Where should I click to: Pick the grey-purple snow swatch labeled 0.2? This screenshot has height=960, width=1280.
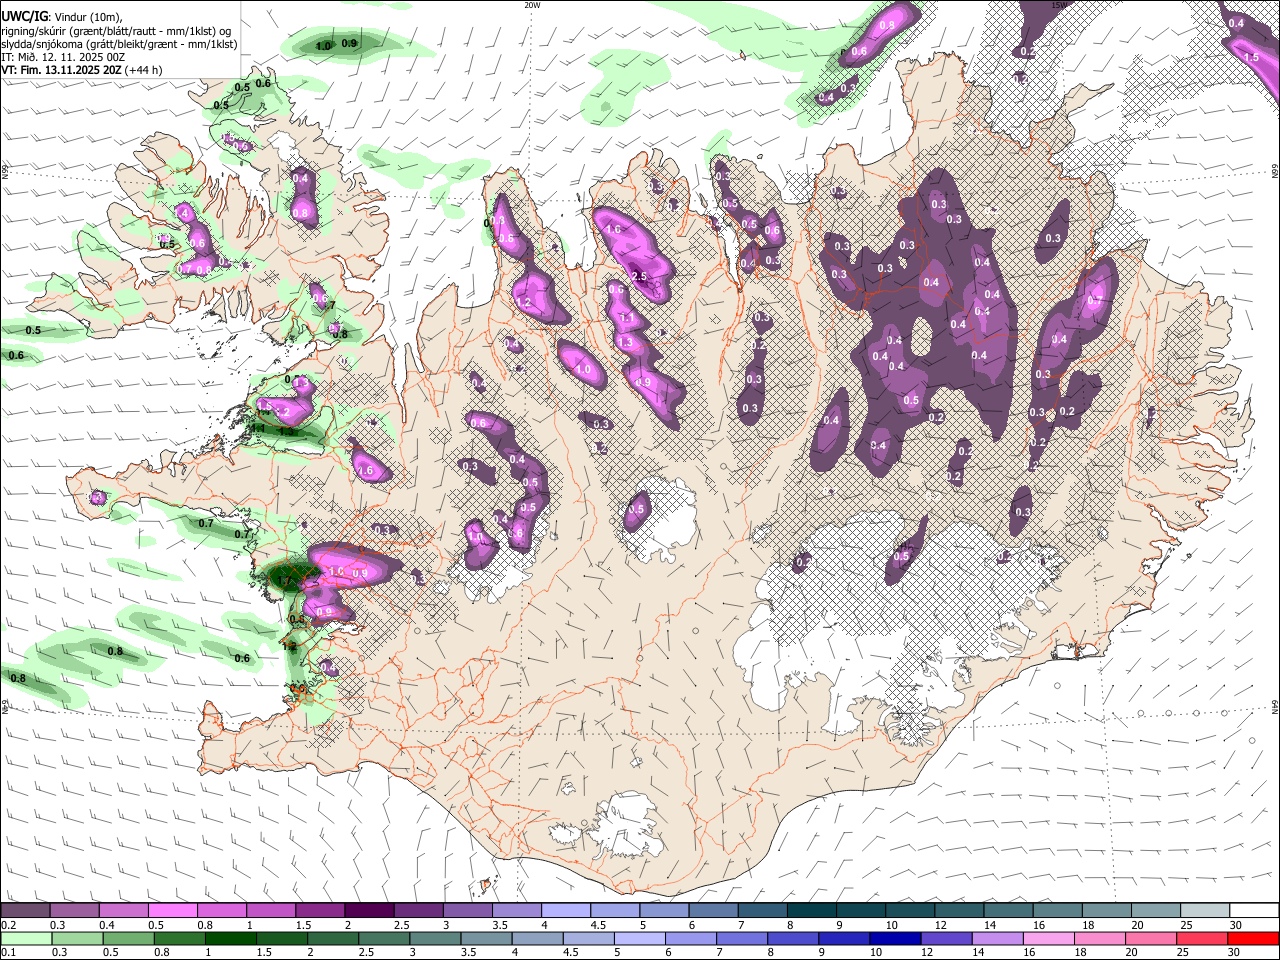[25, 910]
